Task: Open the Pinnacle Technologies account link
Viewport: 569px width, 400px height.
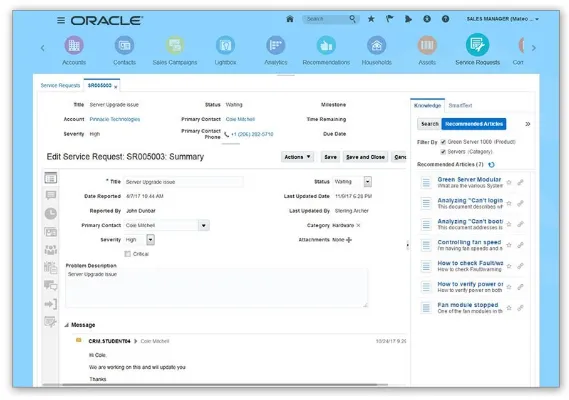Action: [x=115, y=119]
